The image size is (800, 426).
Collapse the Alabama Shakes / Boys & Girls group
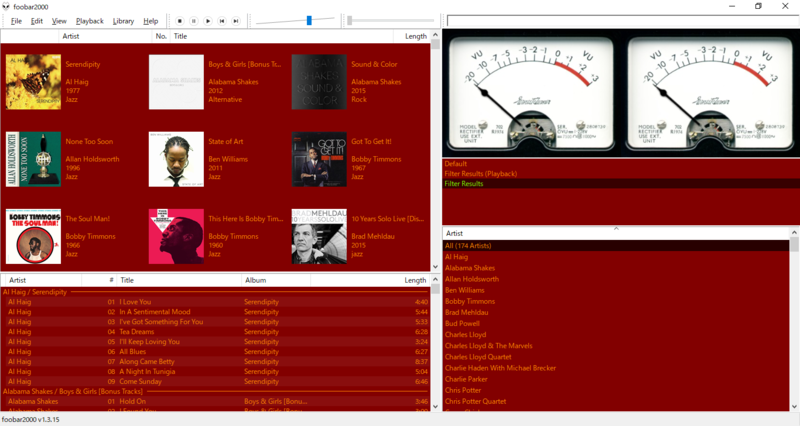[215, 391]
